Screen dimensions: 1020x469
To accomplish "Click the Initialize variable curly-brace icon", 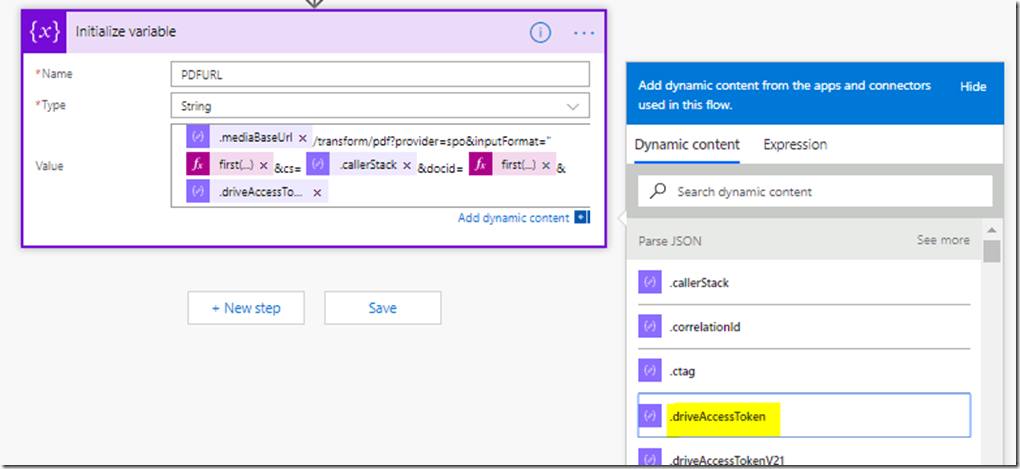I will pos(44,32).
